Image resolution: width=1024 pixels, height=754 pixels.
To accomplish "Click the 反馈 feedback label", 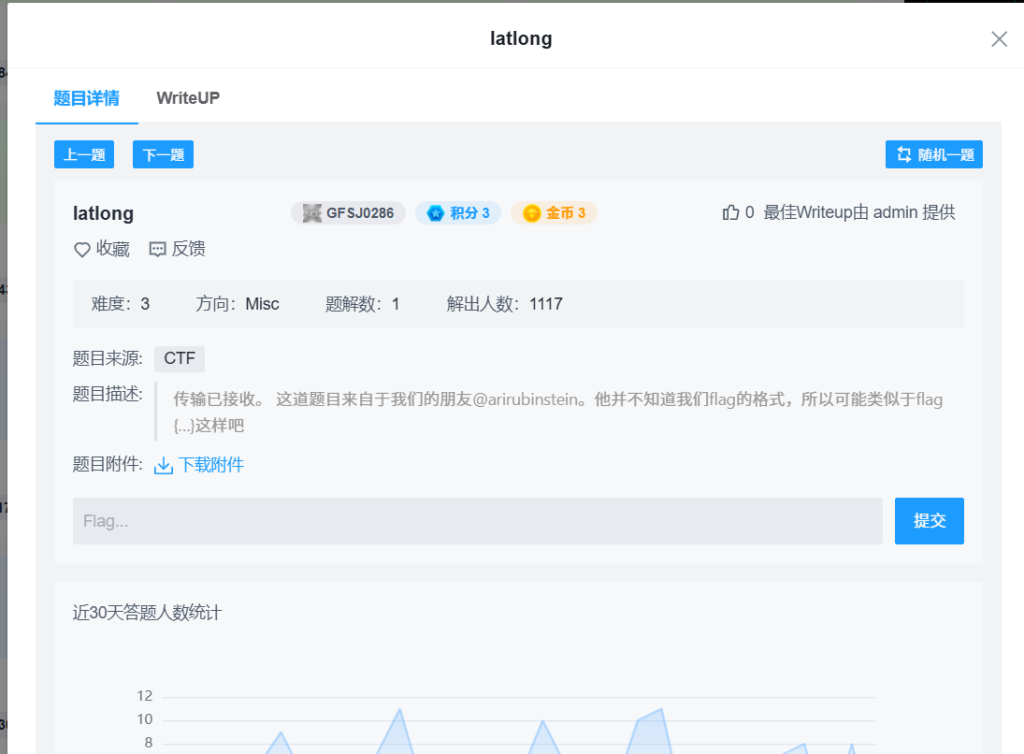I will (189, 250).
